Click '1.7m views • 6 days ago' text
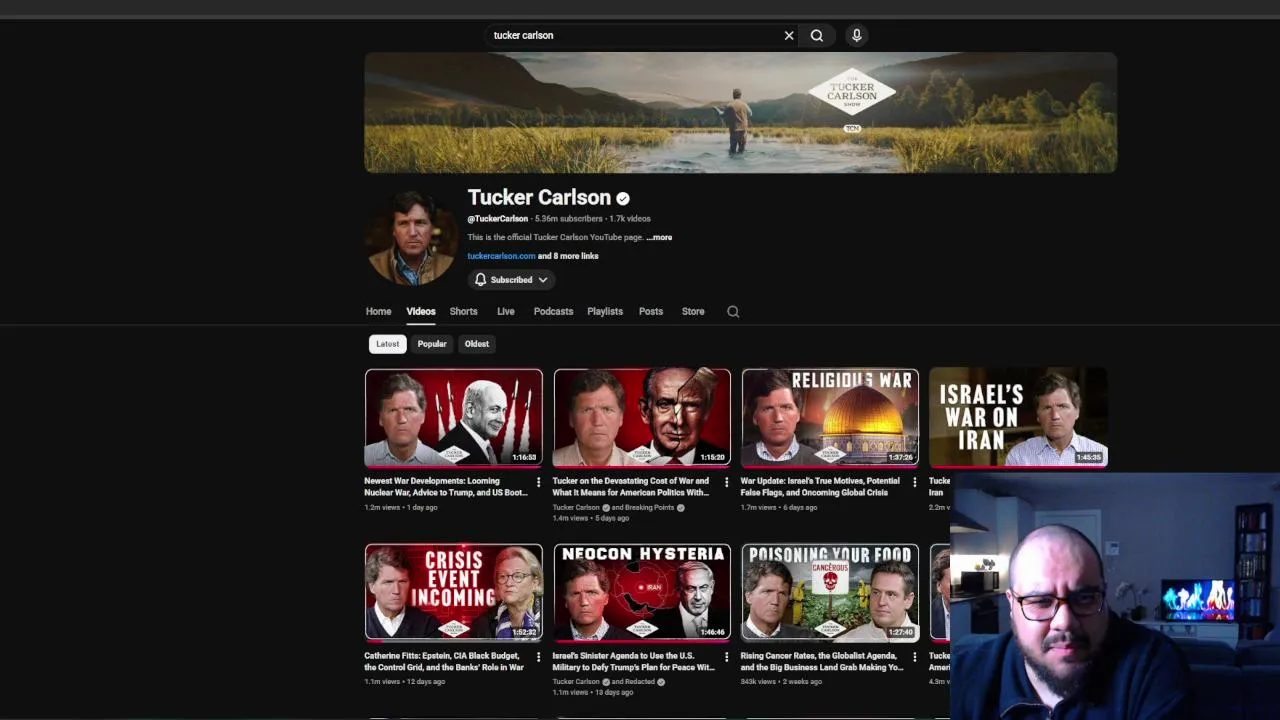The height and width of the screenshot is (720, 1280). [779, 507]
